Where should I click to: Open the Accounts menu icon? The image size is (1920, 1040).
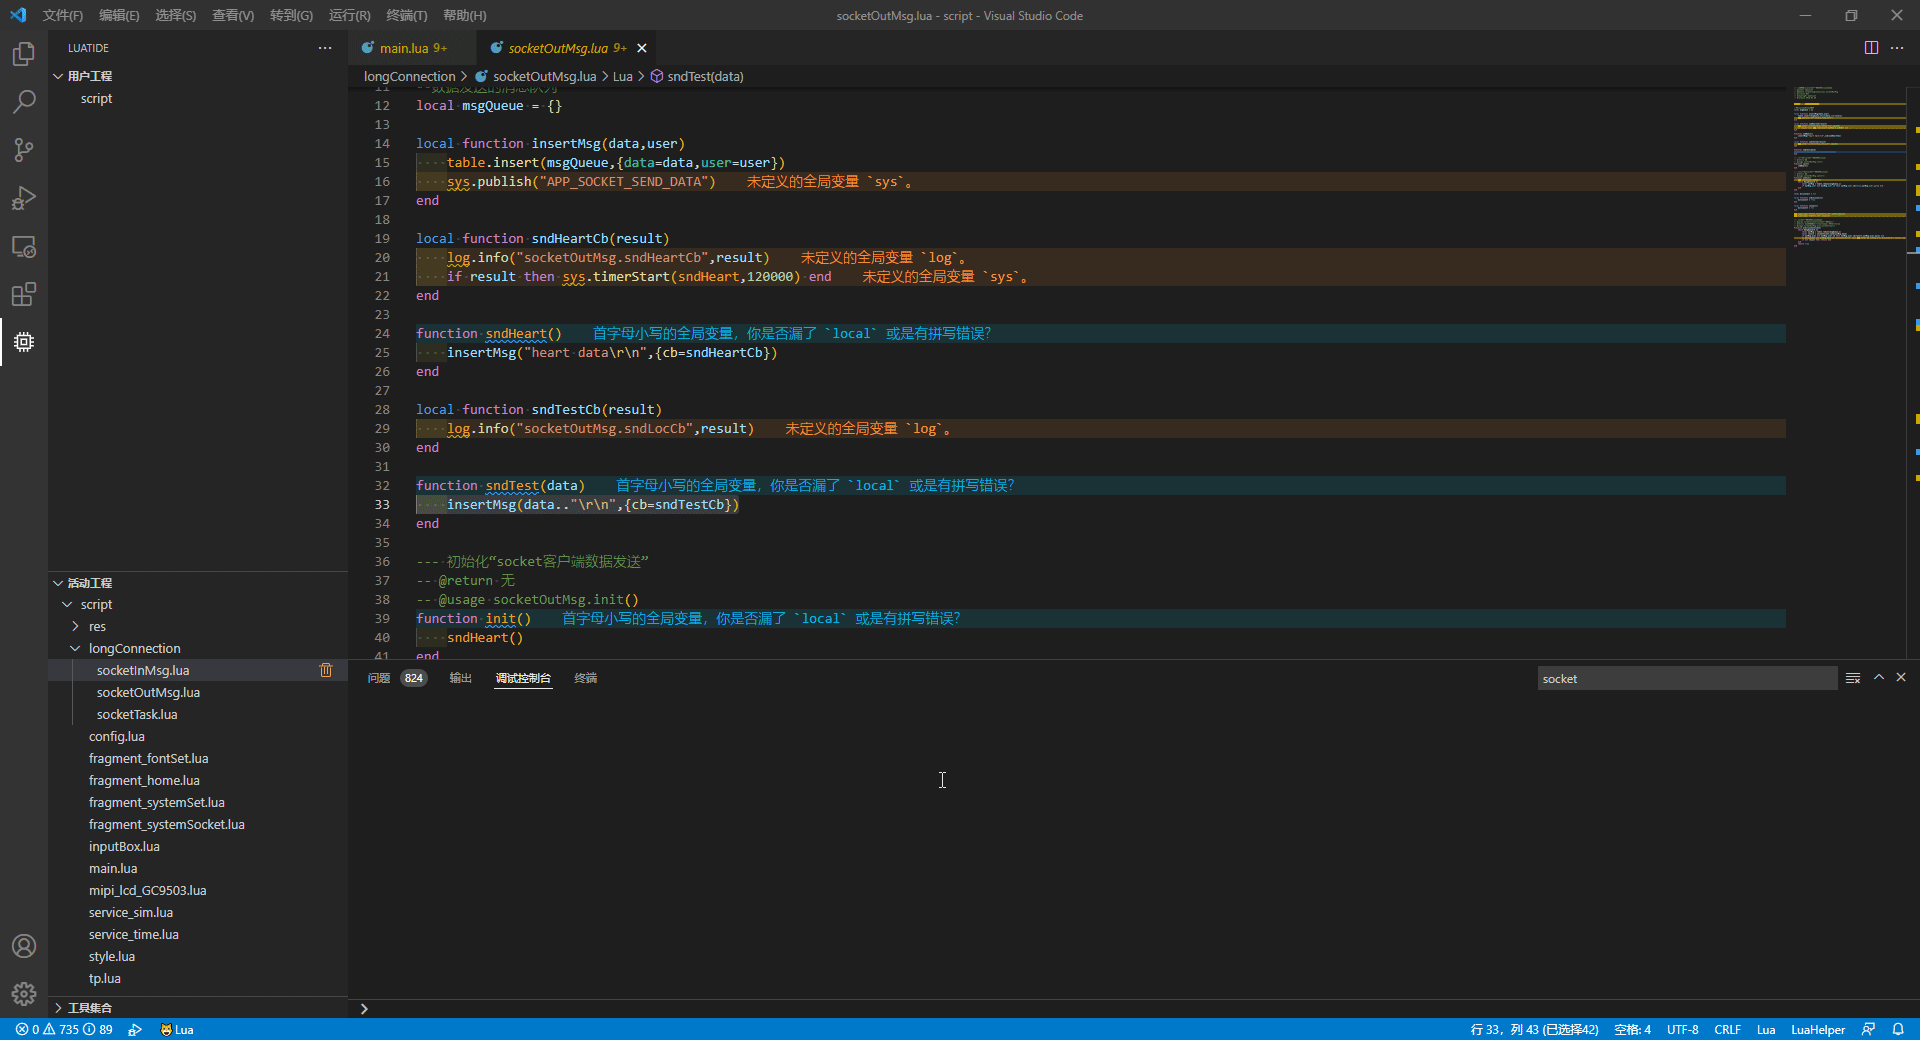(x=24, y=946)
